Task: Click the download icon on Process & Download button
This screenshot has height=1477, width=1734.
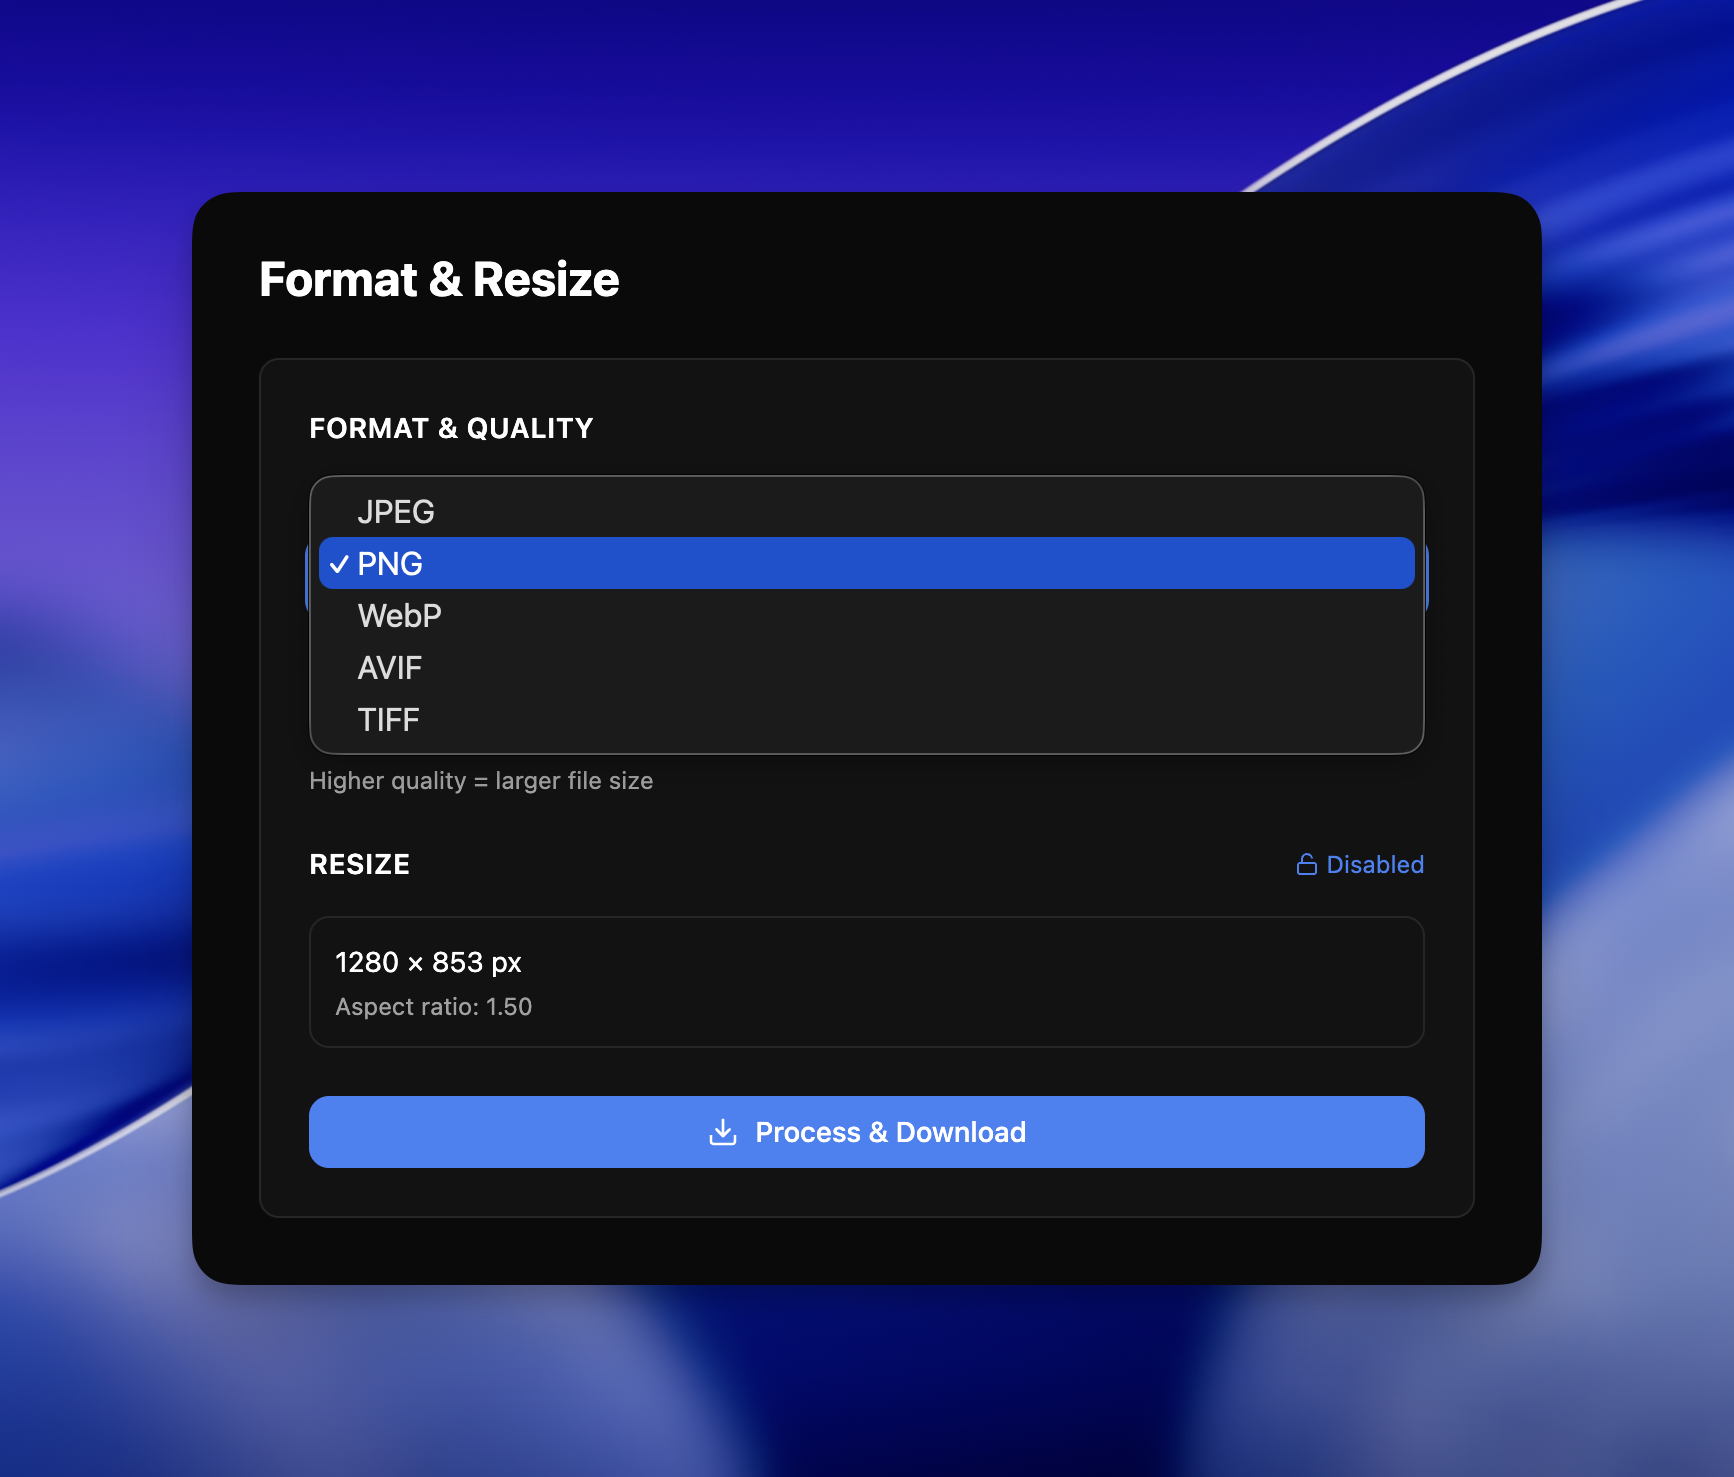Action: 724,1131
